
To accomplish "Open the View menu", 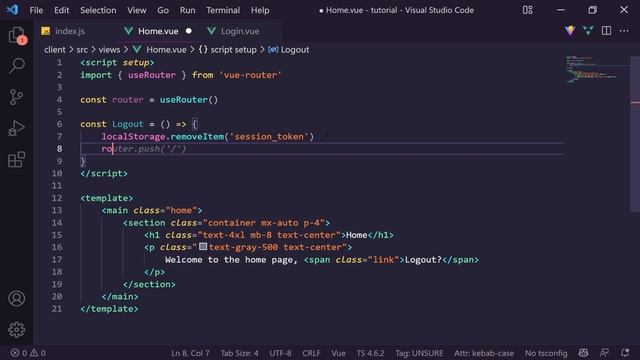I will [136, 10].
